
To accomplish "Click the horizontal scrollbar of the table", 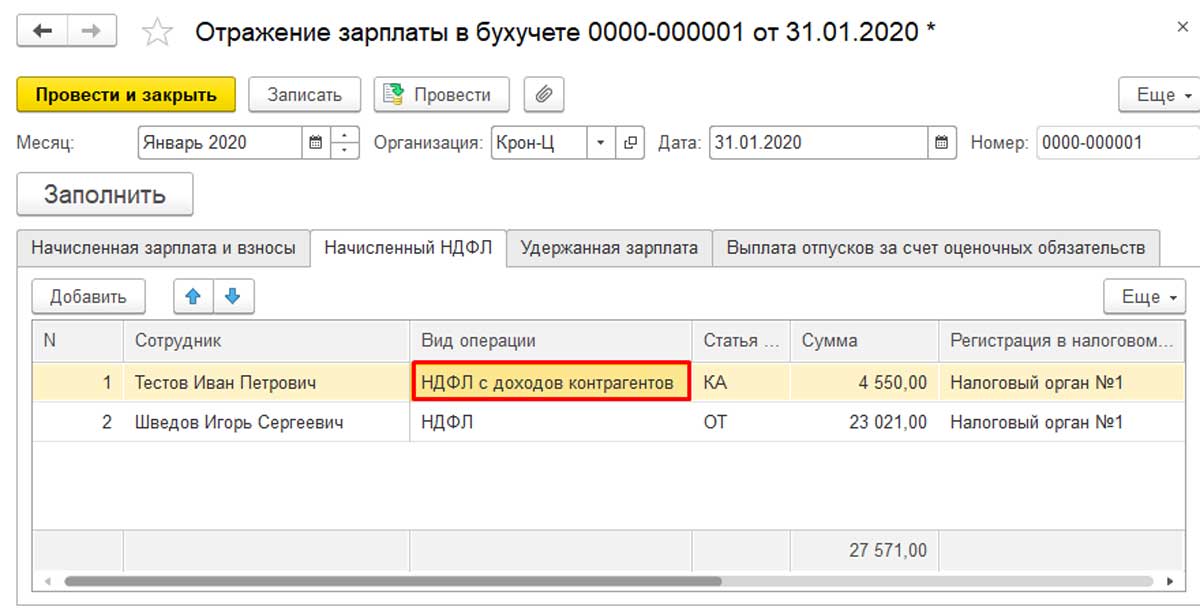I will (392, 580).
